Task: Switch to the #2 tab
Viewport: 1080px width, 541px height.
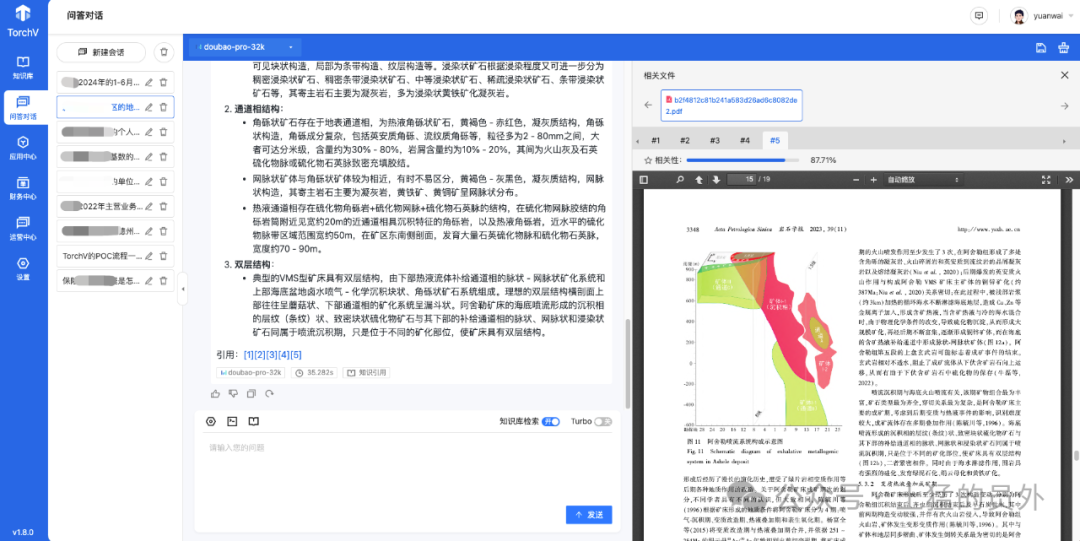Action: 685,141
